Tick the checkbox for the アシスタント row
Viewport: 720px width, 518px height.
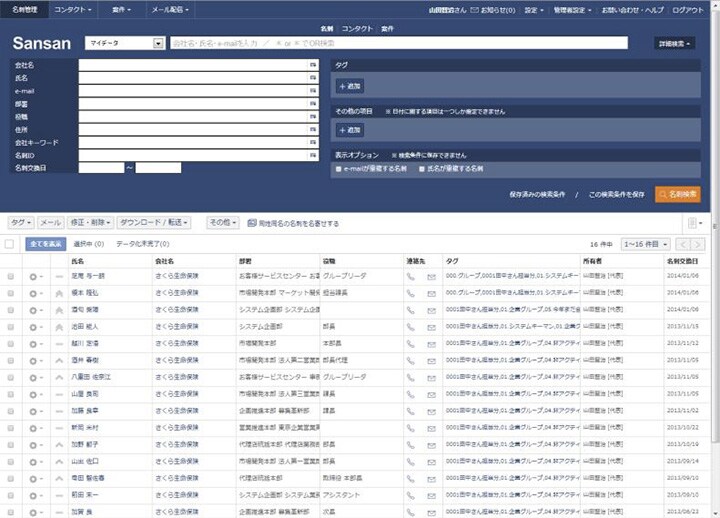tap(11, 495)
